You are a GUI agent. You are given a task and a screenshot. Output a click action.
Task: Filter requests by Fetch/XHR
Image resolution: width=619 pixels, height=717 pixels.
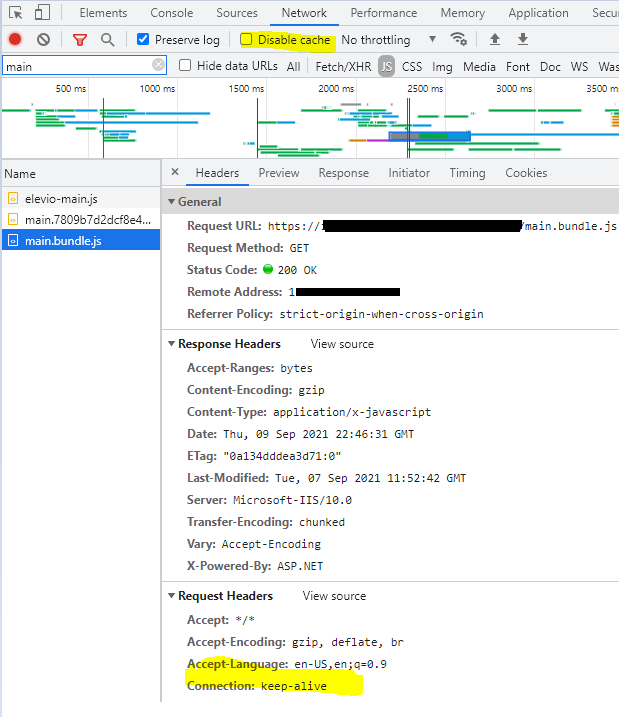click(343, 67)
